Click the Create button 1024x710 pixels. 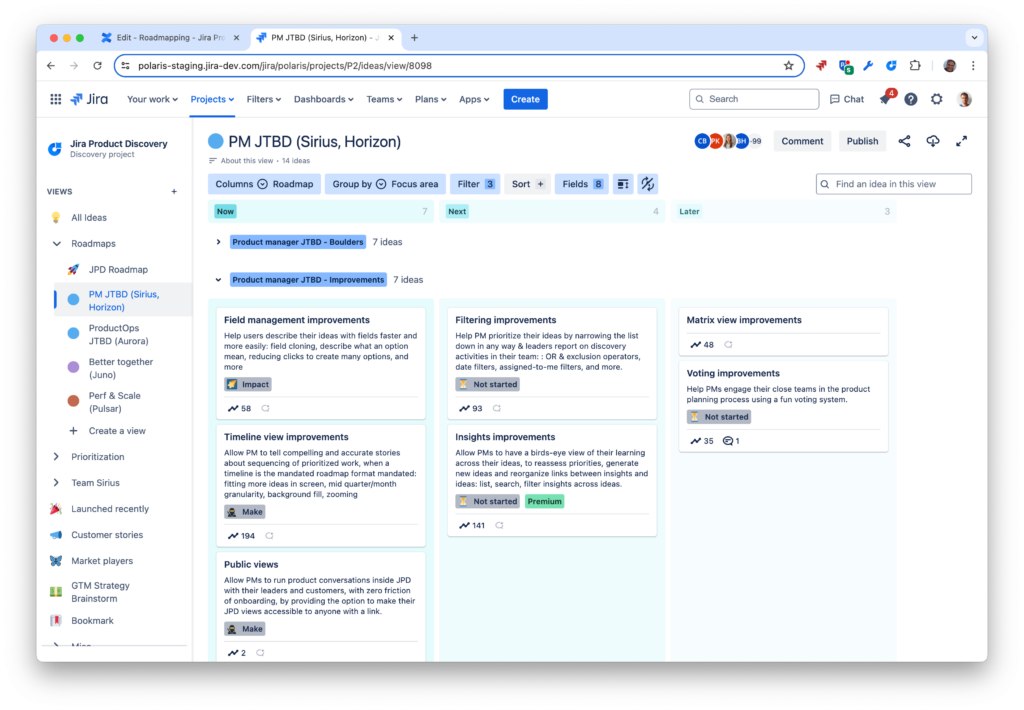click(525, 99)
